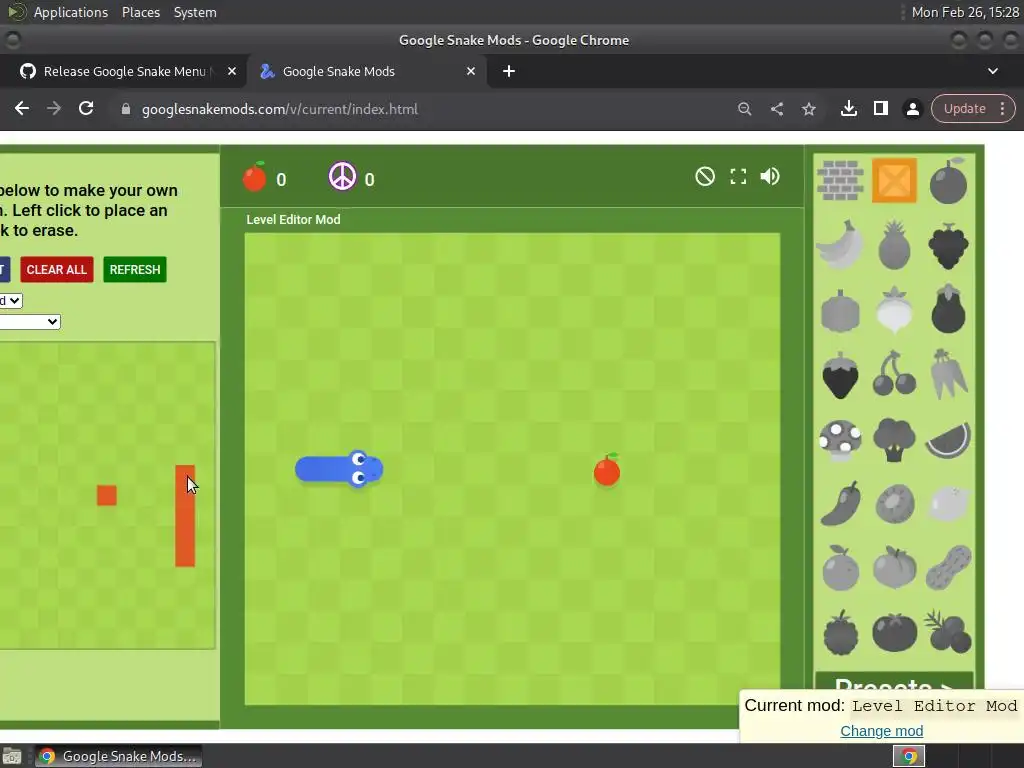Click the circle-slash icon in game header
Screen dimensions: 1024x768
705,176
